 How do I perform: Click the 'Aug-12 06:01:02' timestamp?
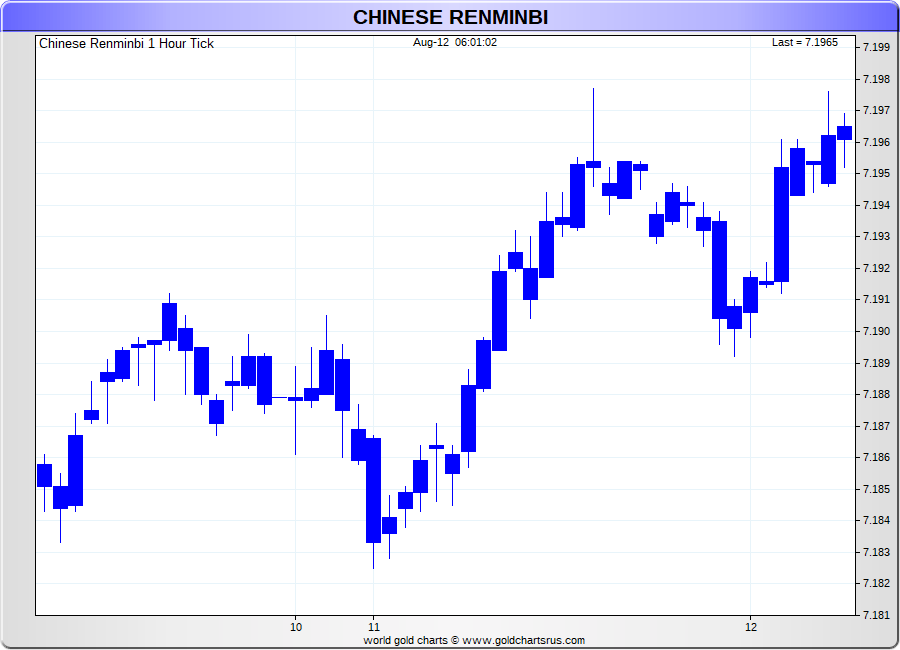pos(455,42)
